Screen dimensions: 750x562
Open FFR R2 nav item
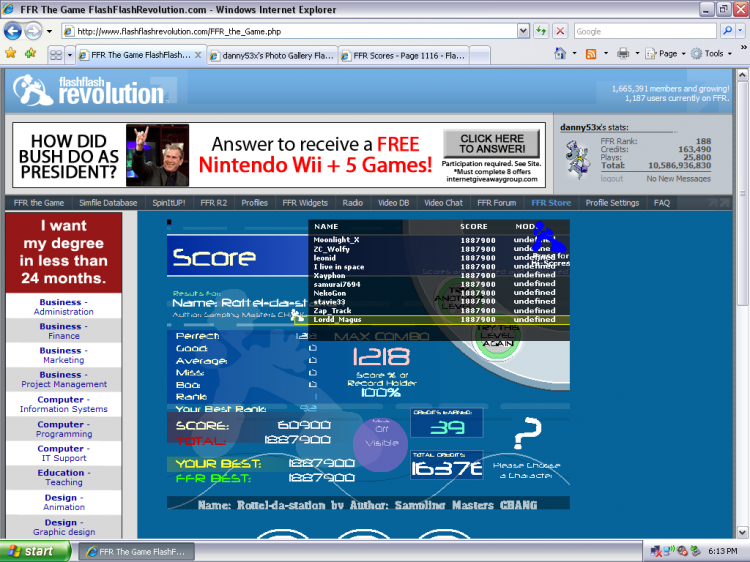pyautogui.click(x=213, y=203)
